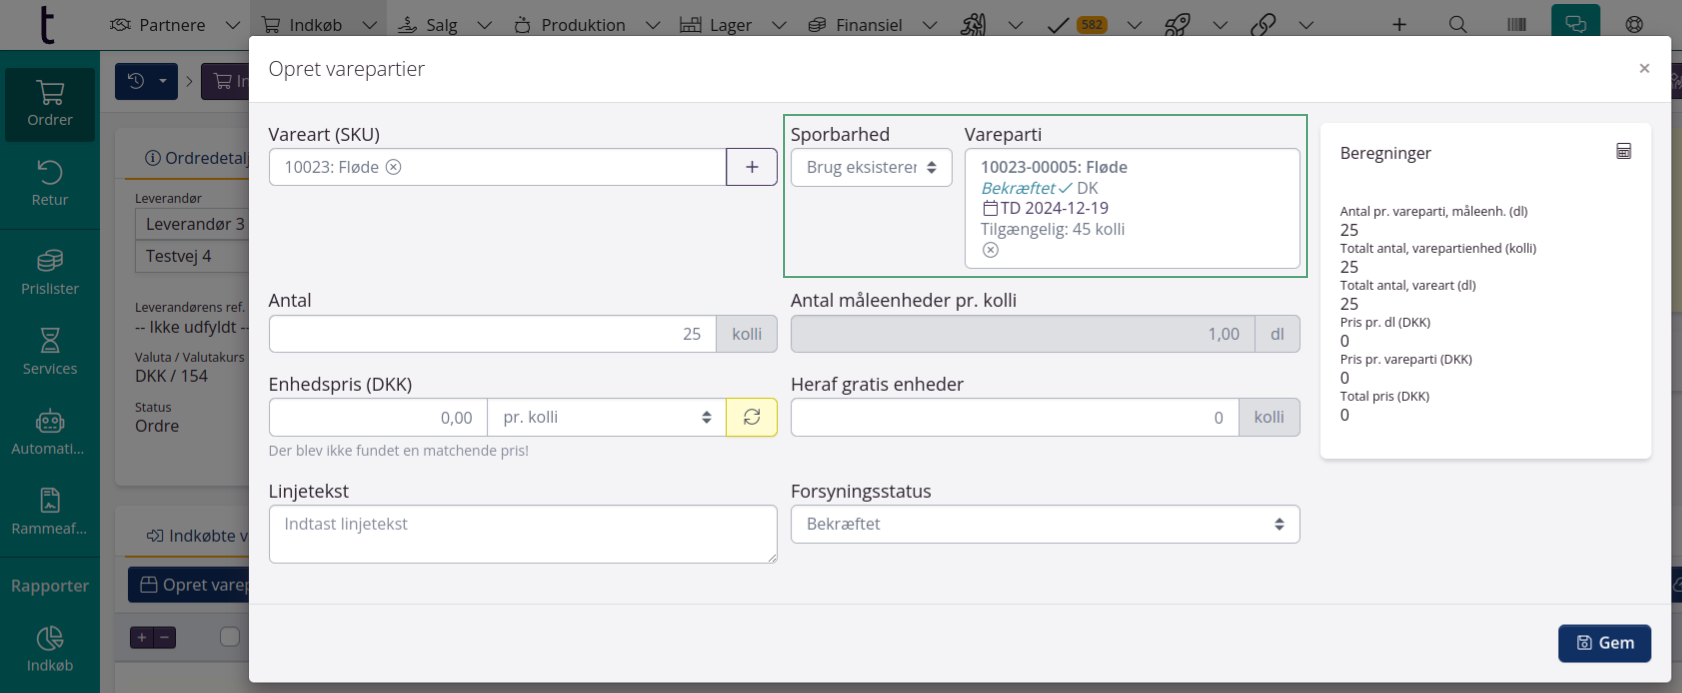Click the refresh price icon button

752,417
